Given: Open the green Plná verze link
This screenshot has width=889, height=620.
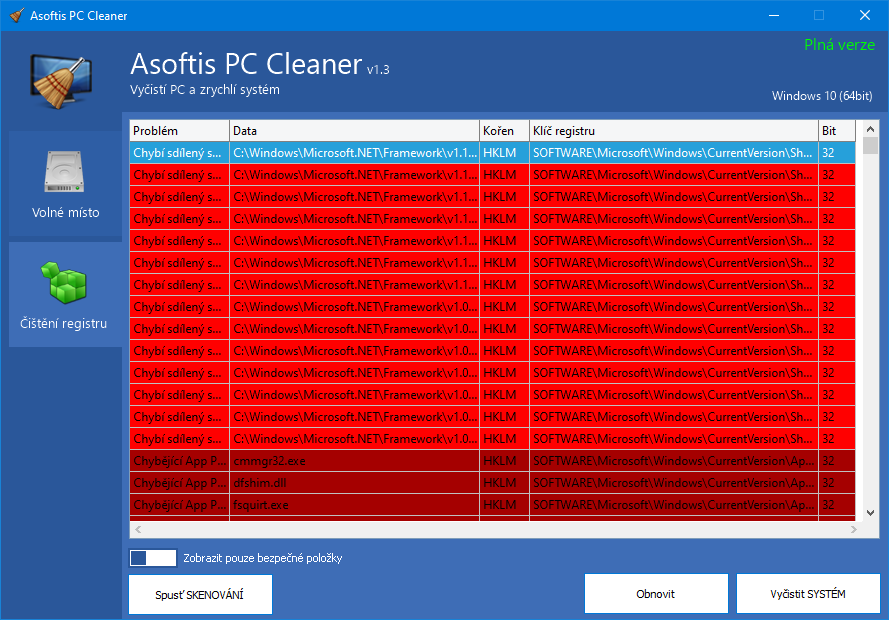Looking at the screenshot, I should click(x=839, y=45).
